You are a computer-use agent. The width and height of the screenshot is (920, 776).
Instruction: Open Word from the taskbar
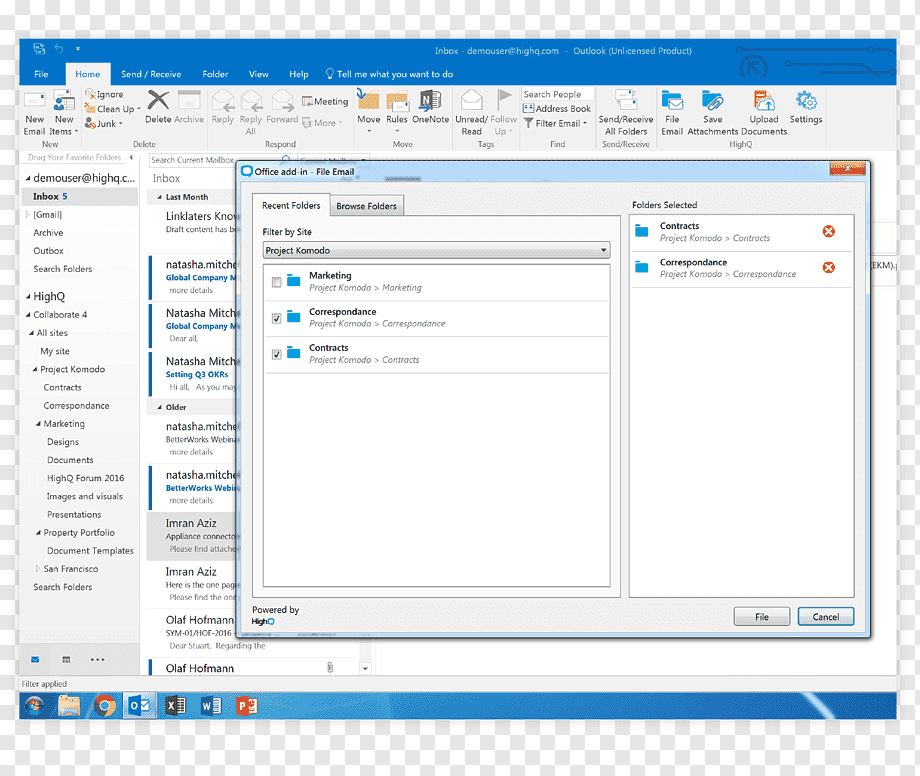tap(211, 706)
